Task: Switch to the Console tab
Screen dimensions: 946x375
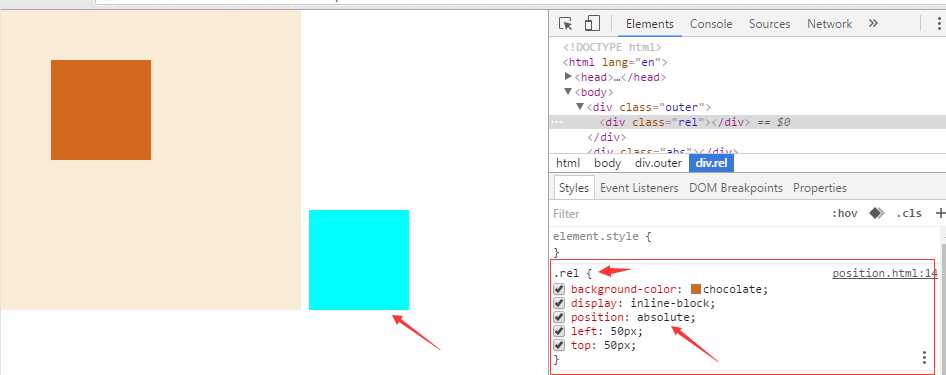Action: (x=711, y=24)
